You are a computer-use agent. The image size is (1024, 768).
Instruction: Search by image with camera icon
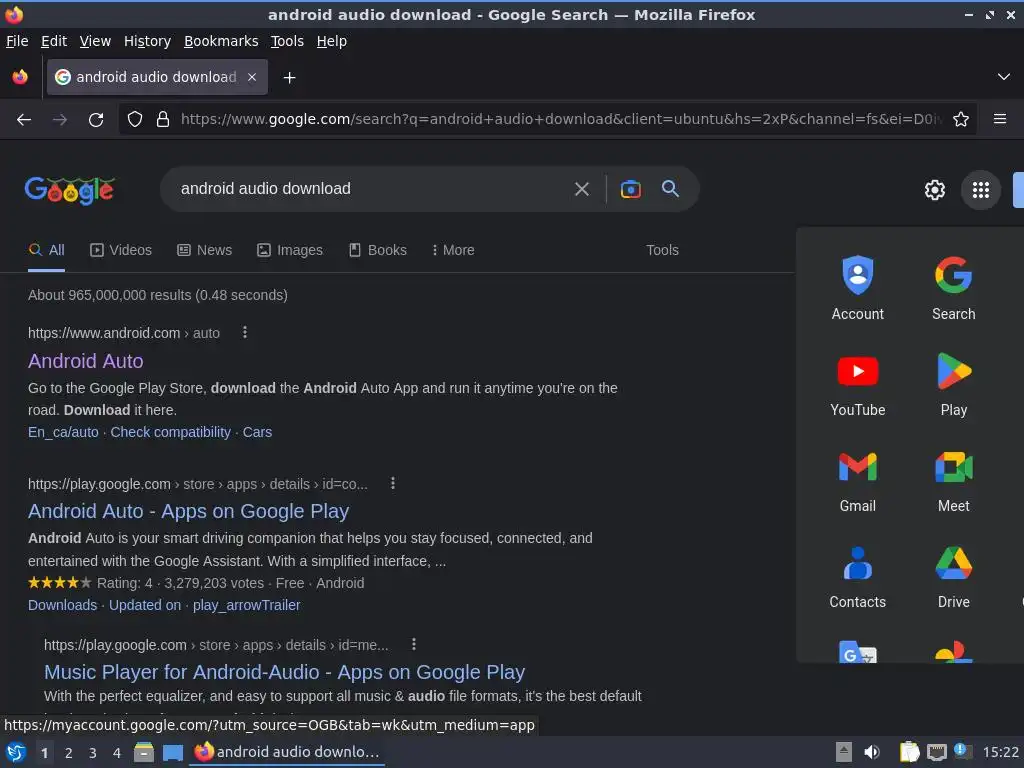pyautogui.click(x=630, y=189)
